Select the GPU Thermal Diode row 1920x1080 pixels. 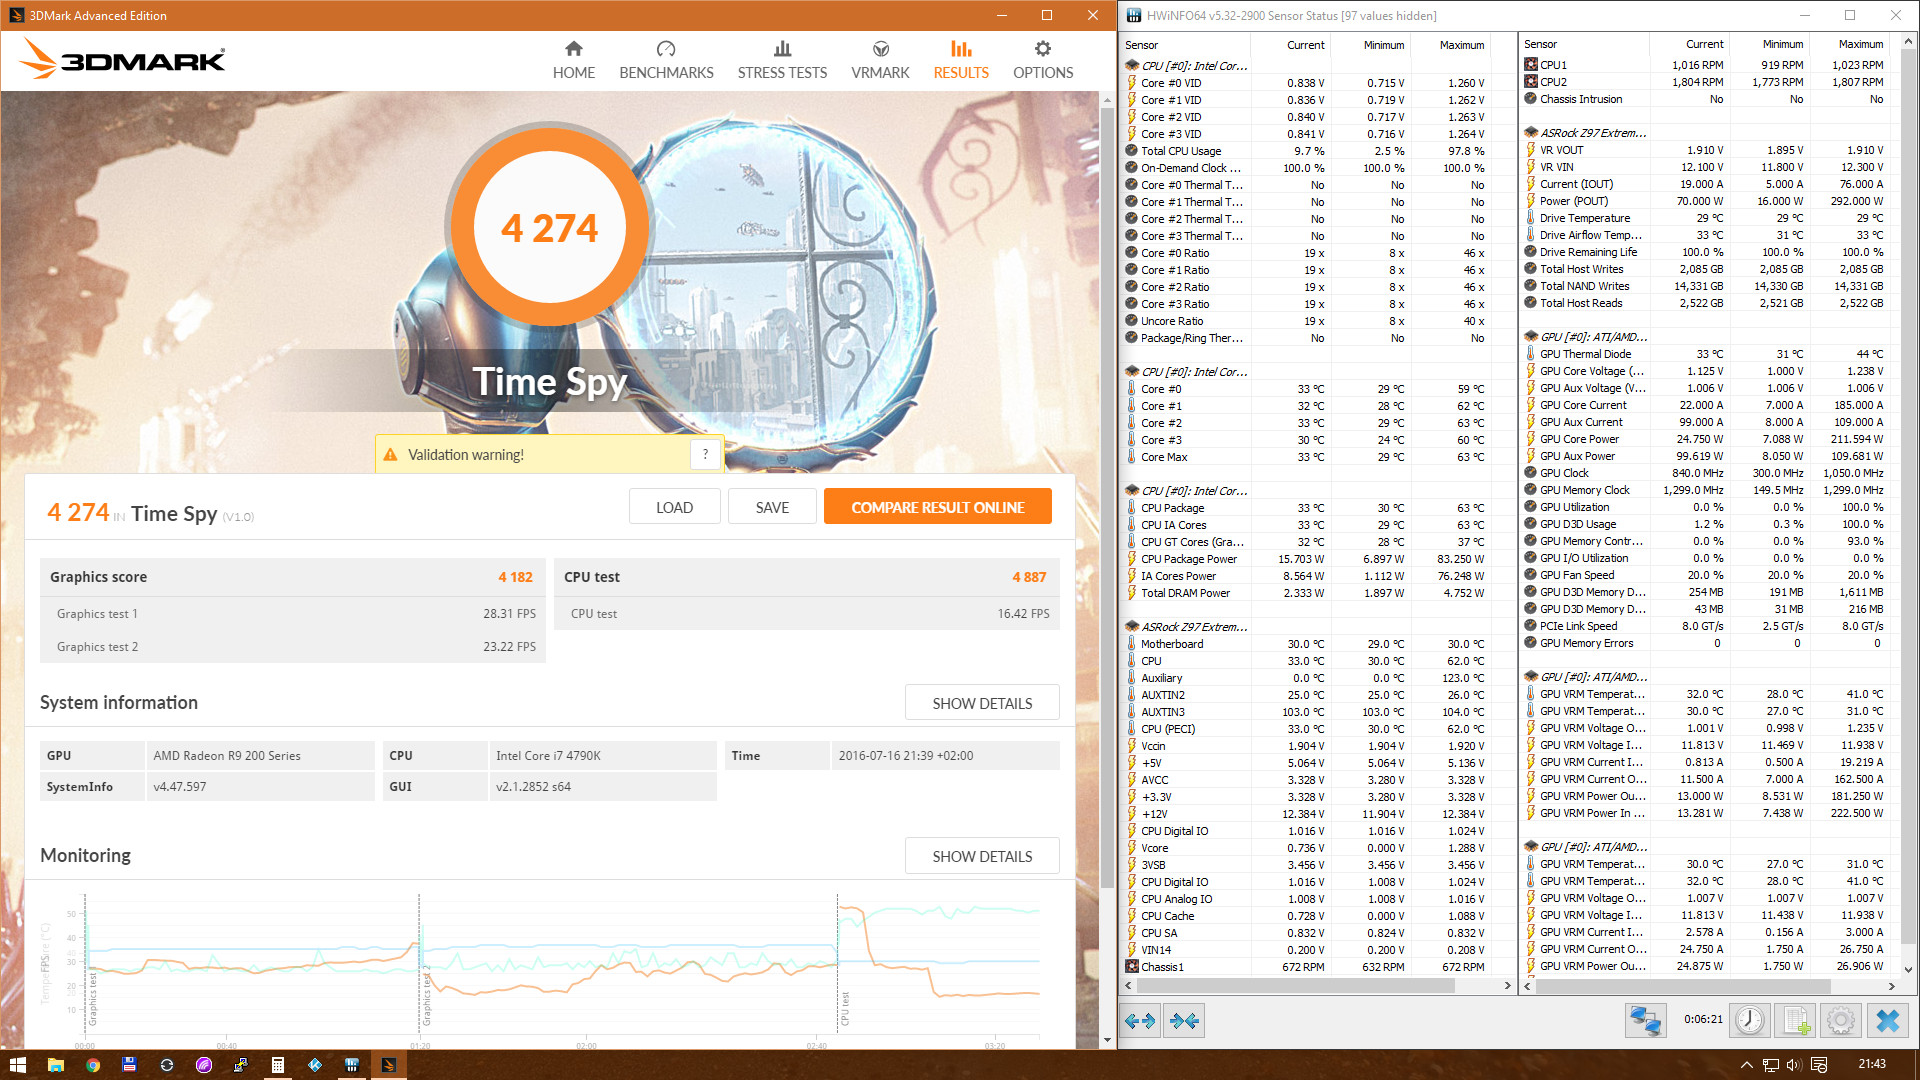tap(1705, 354)
